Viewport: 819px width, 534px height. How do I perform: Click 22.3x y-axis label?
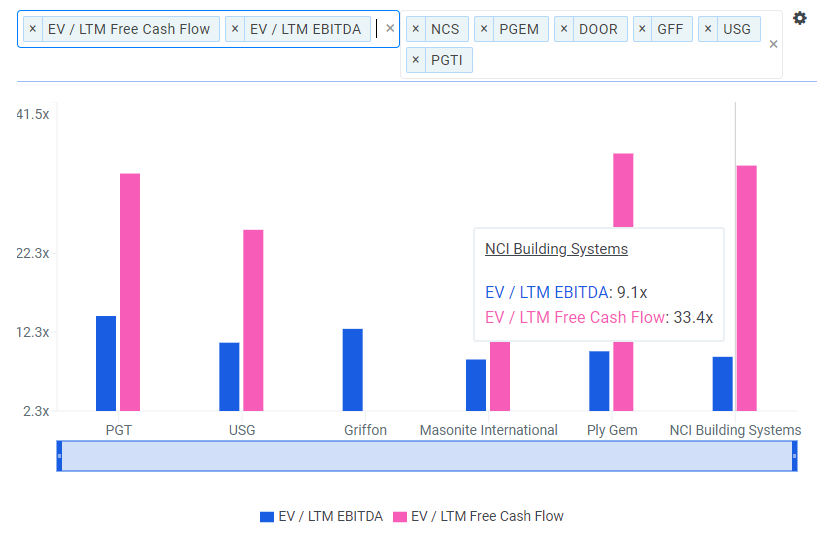coord(32,253)
